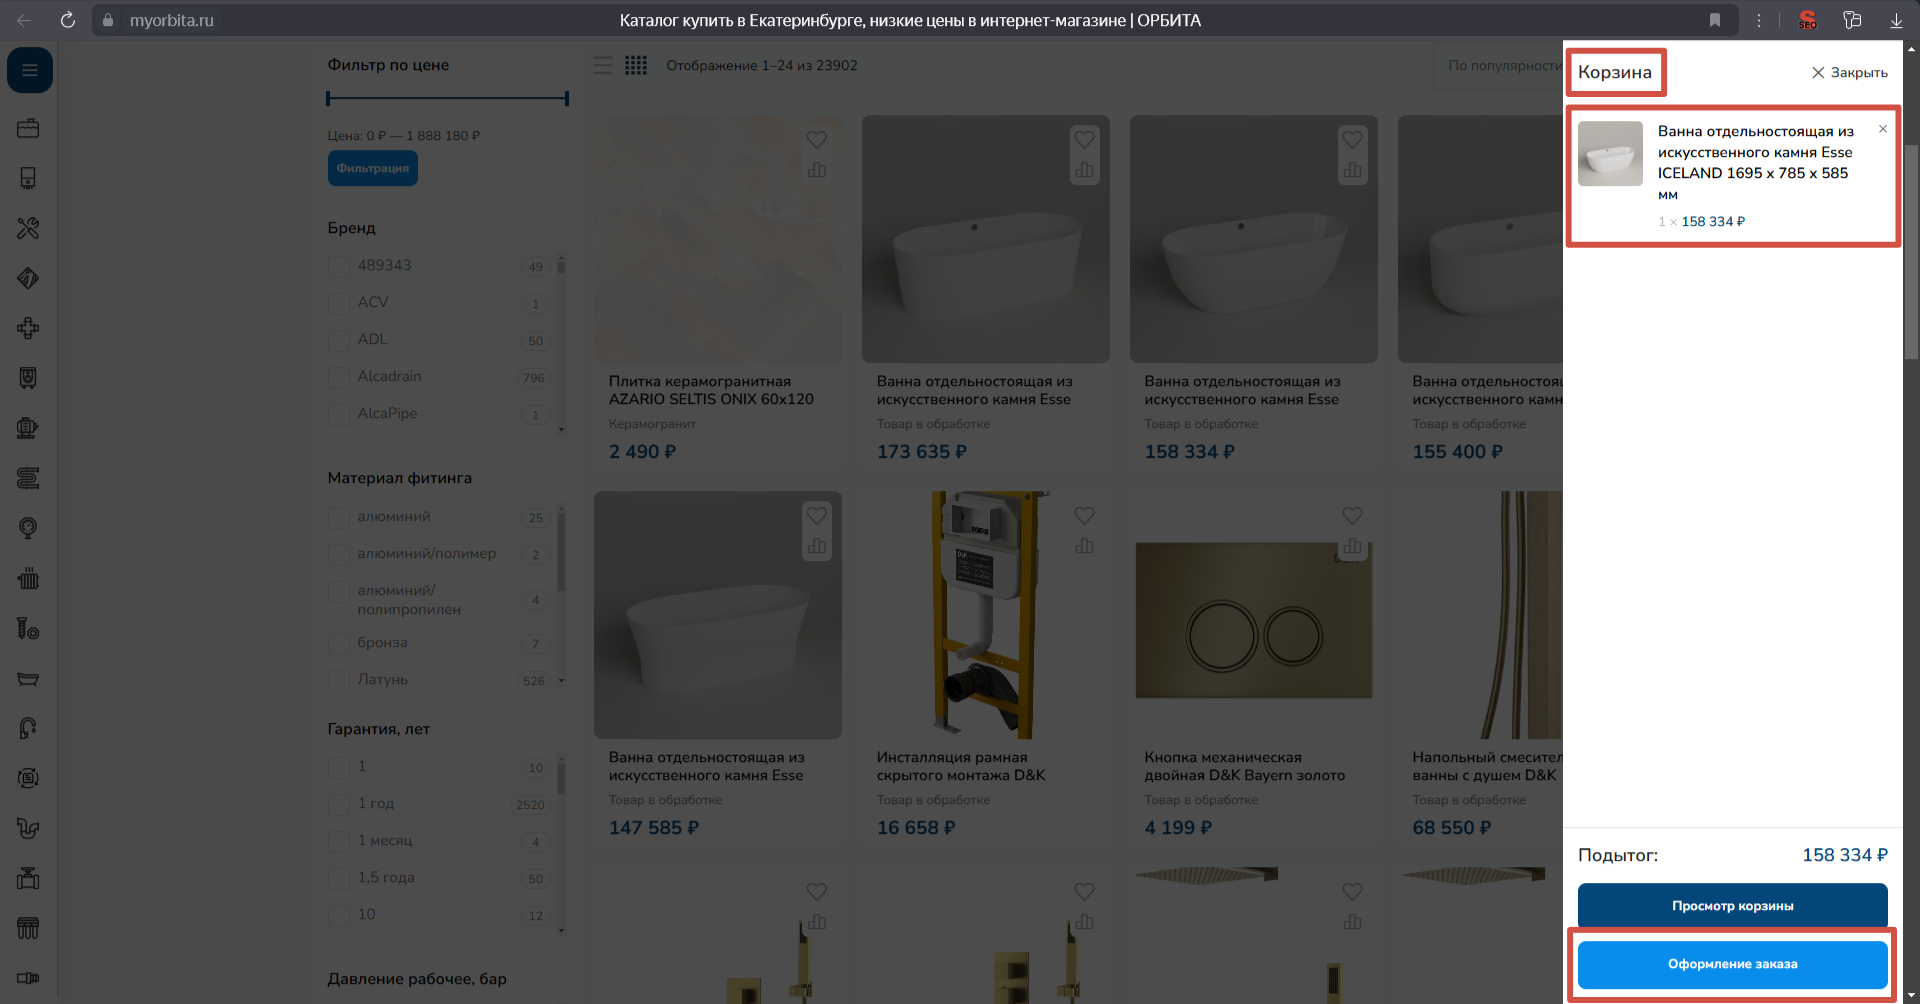Tick the алюминий material checkbox
This screenshot has width=1920, height=1004.
339,517
